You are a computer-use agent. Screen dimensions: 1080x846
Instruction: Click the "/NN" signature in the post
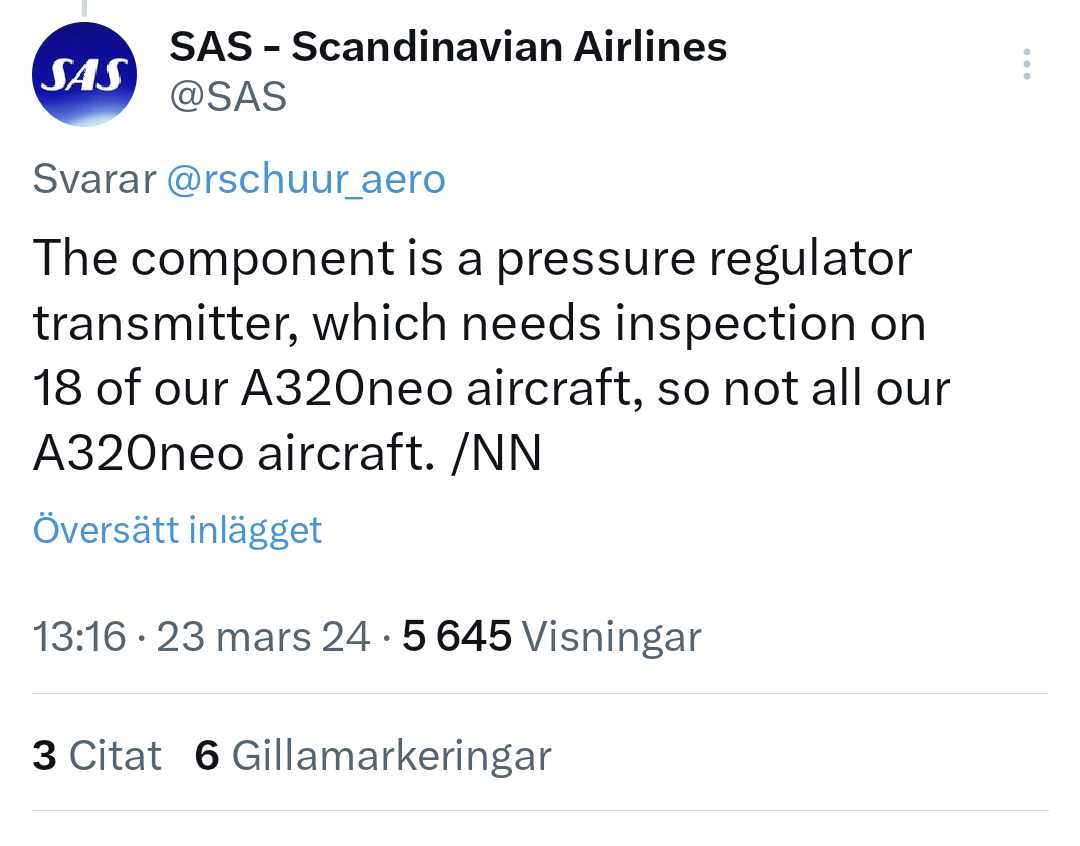[x=497, y=453]
